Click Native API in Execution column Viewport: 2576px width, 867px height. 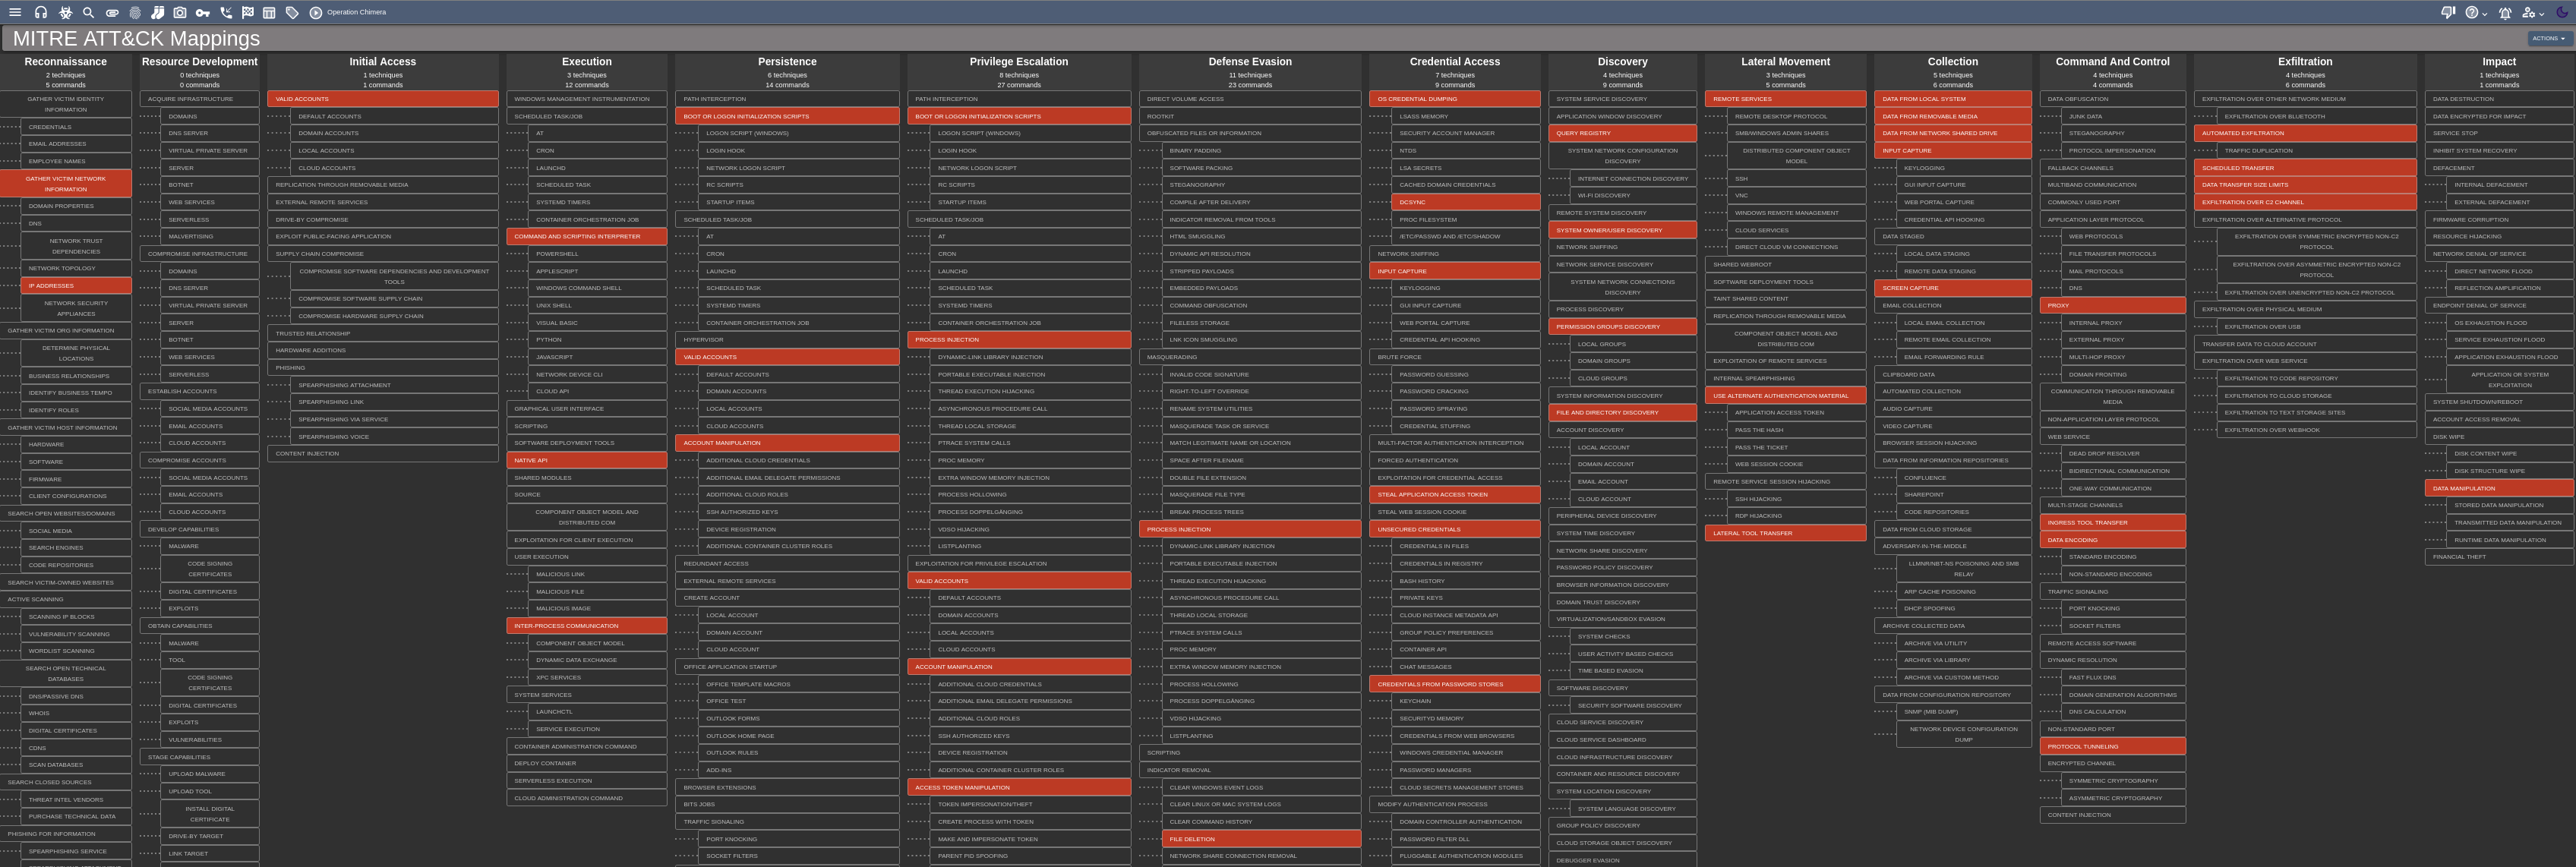[x=586, y=460]
